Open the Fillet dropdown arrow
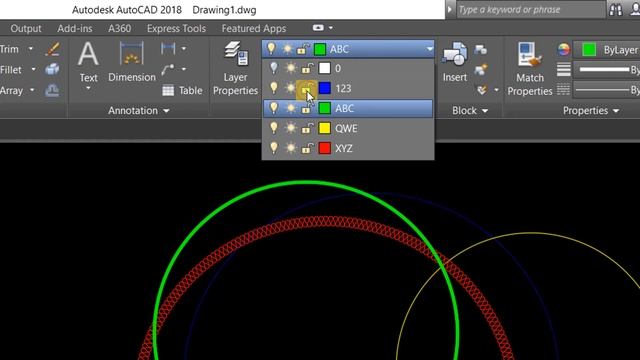Image resolution: width=640 pixels, height=360 pixels. [x=33, y=69]
